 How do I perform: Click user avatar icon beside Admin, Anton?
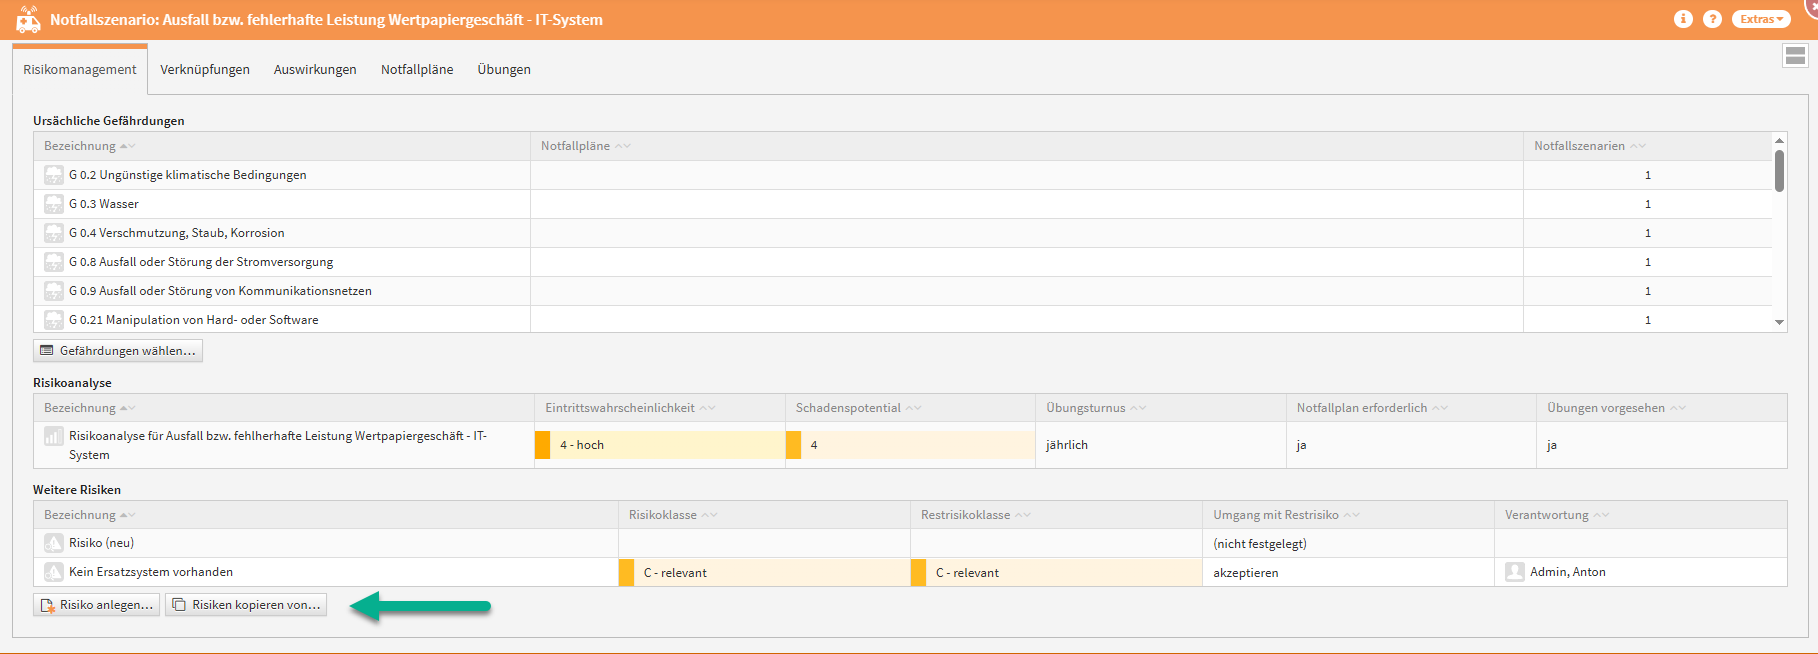(x=1515, y=572)
